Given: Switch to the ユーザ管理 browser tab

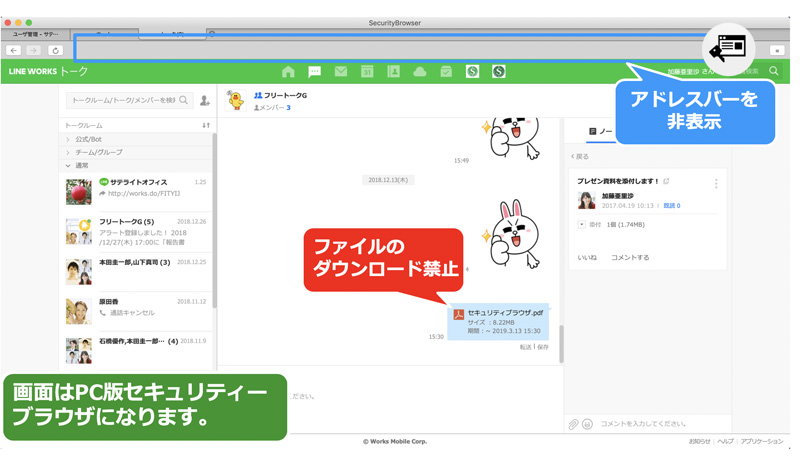Looking at the screenshot, I should 36,34.
